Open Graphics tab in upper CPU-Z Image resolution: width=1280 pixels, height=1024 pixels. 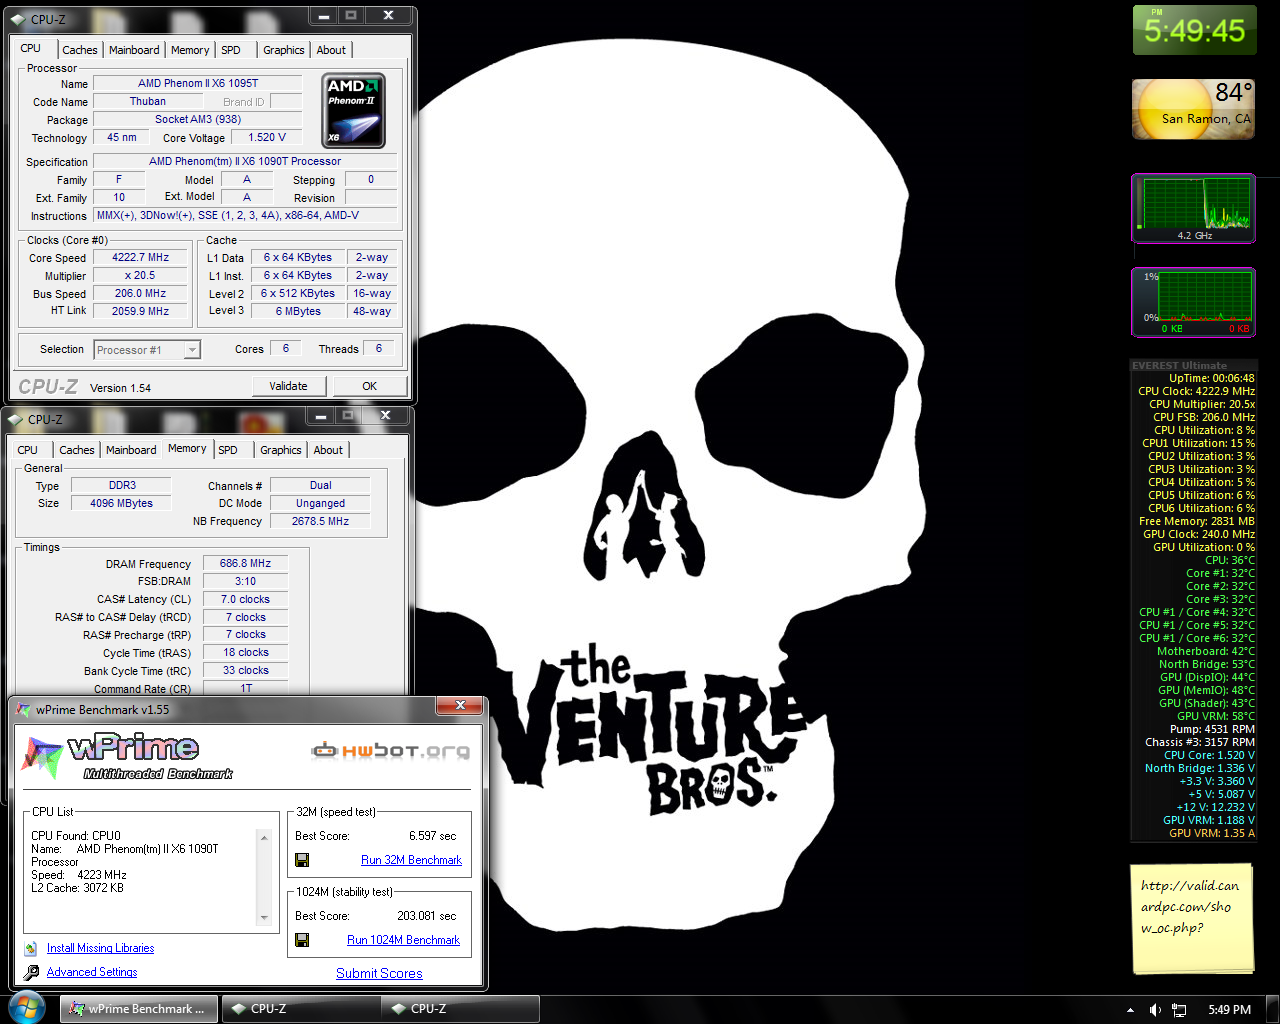click(284, 50)
